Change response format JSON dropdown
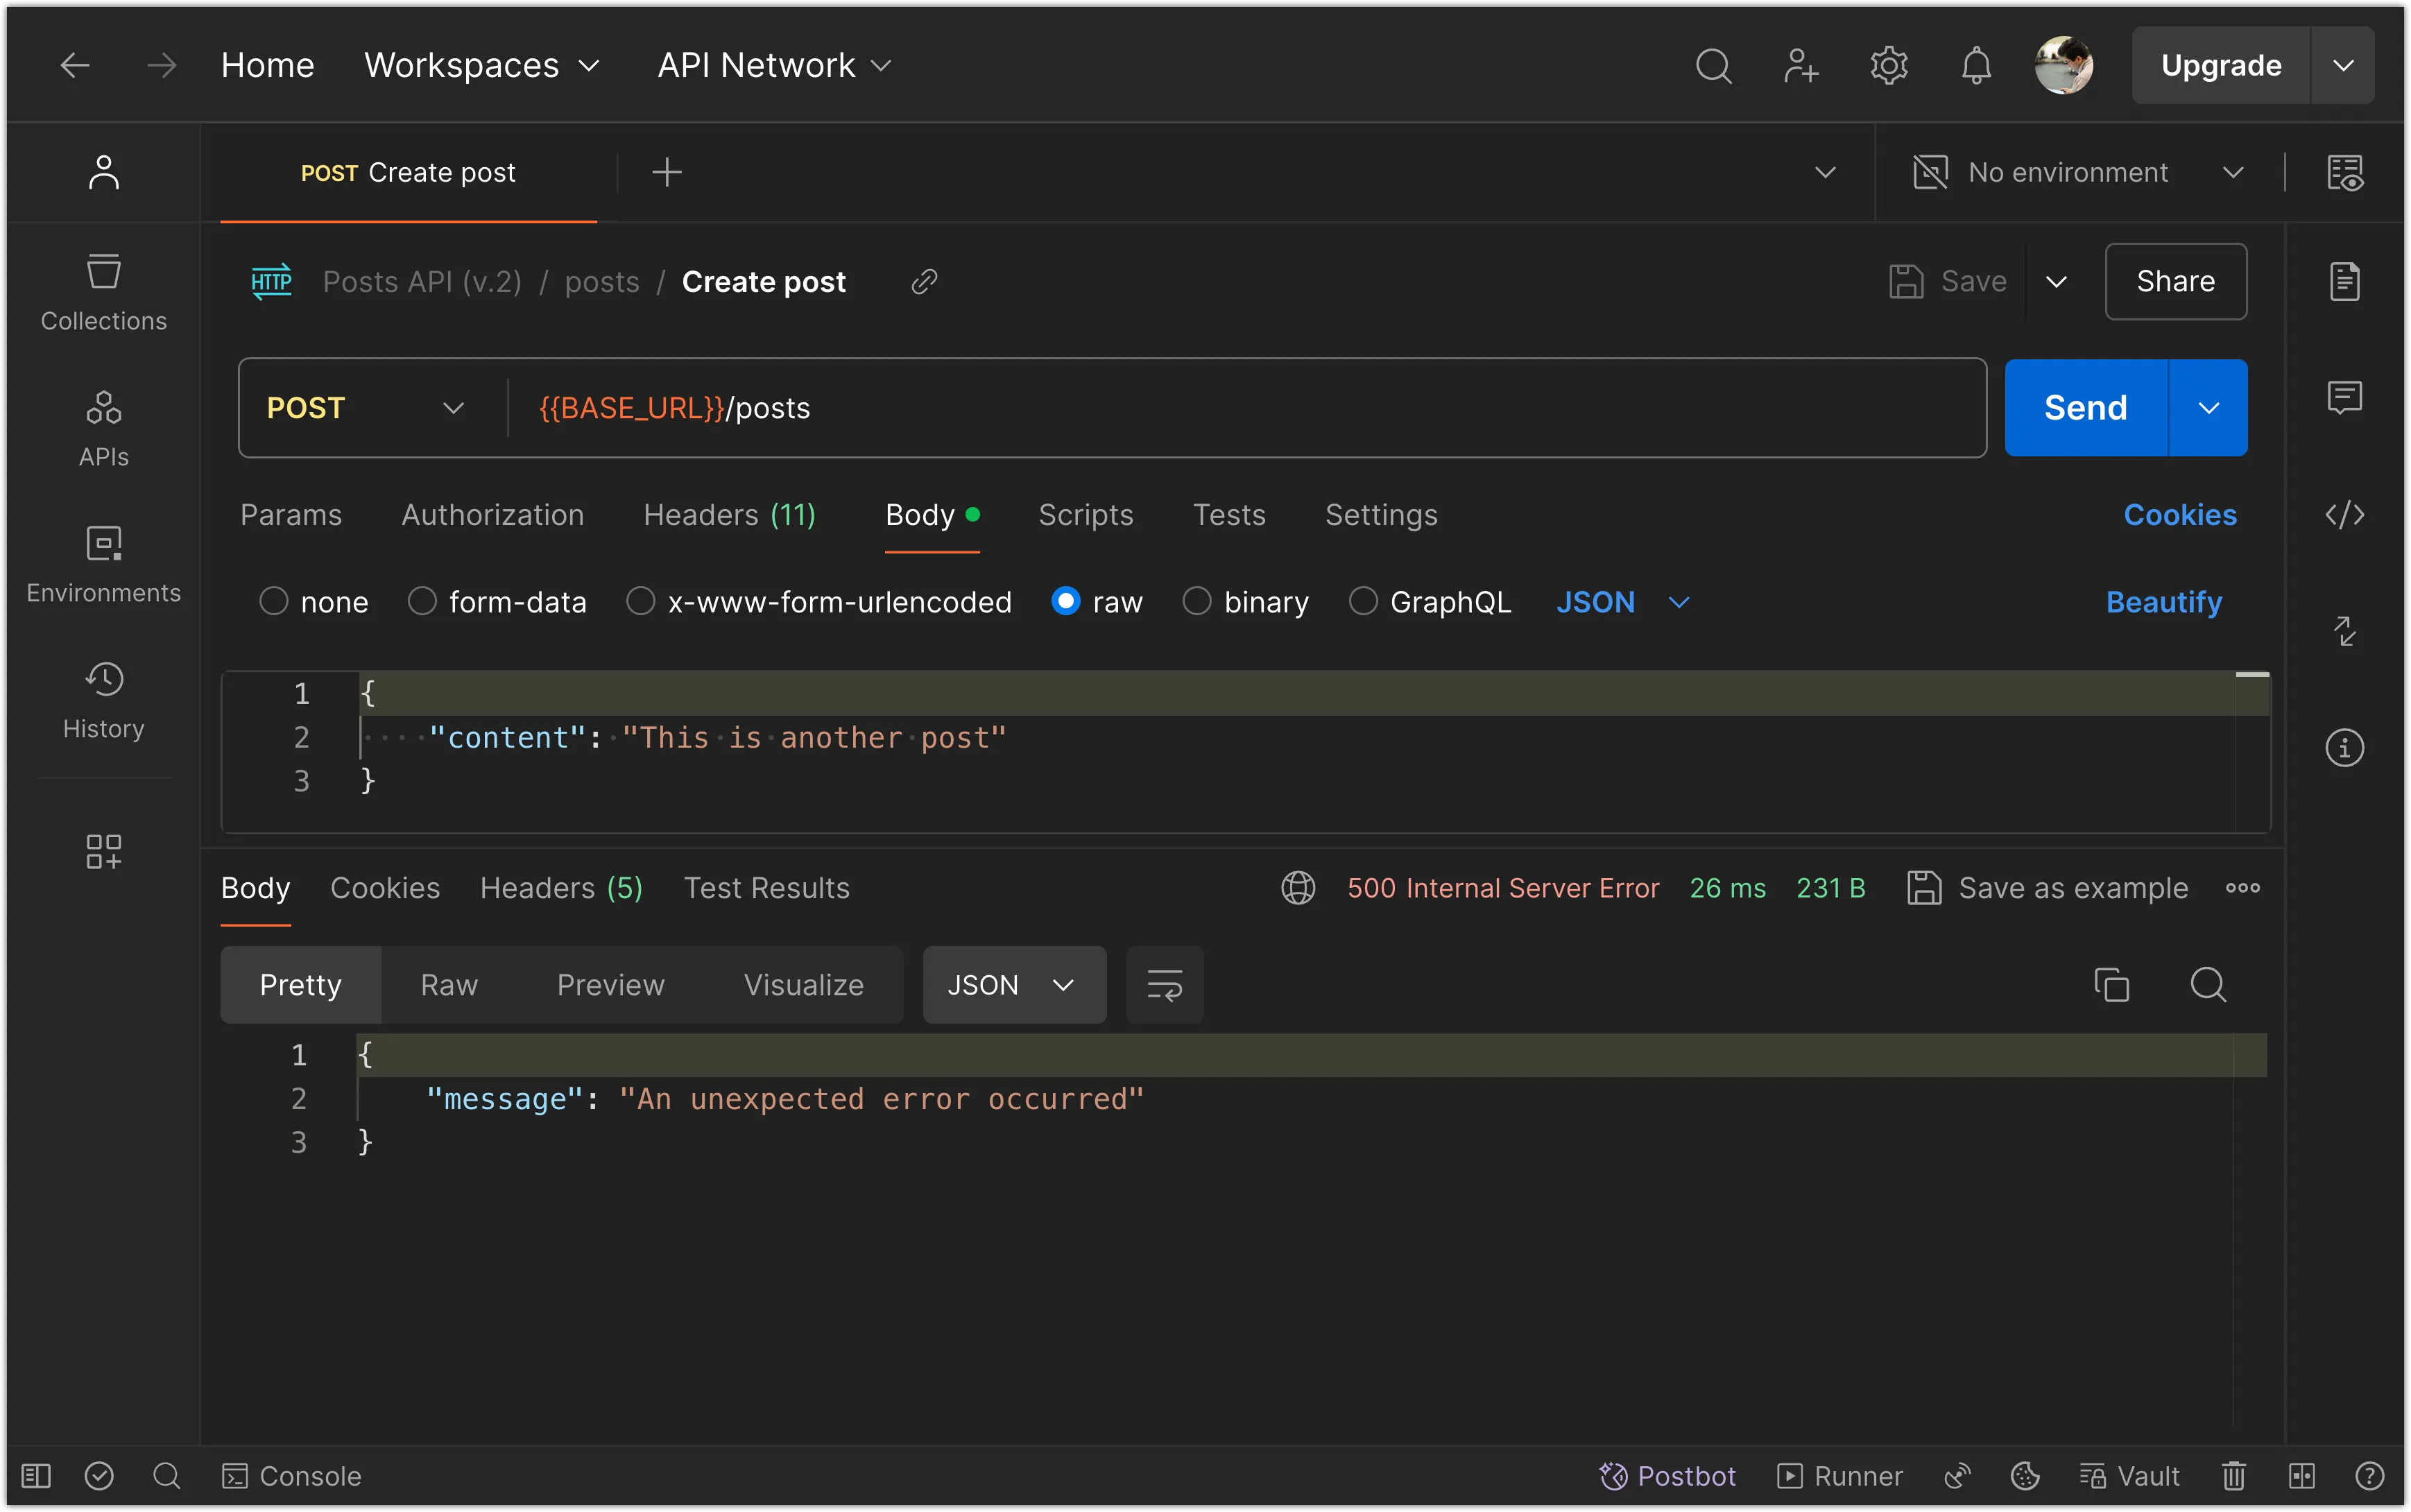This screenshot has width=2411, height=1512. pos(1014,985)
